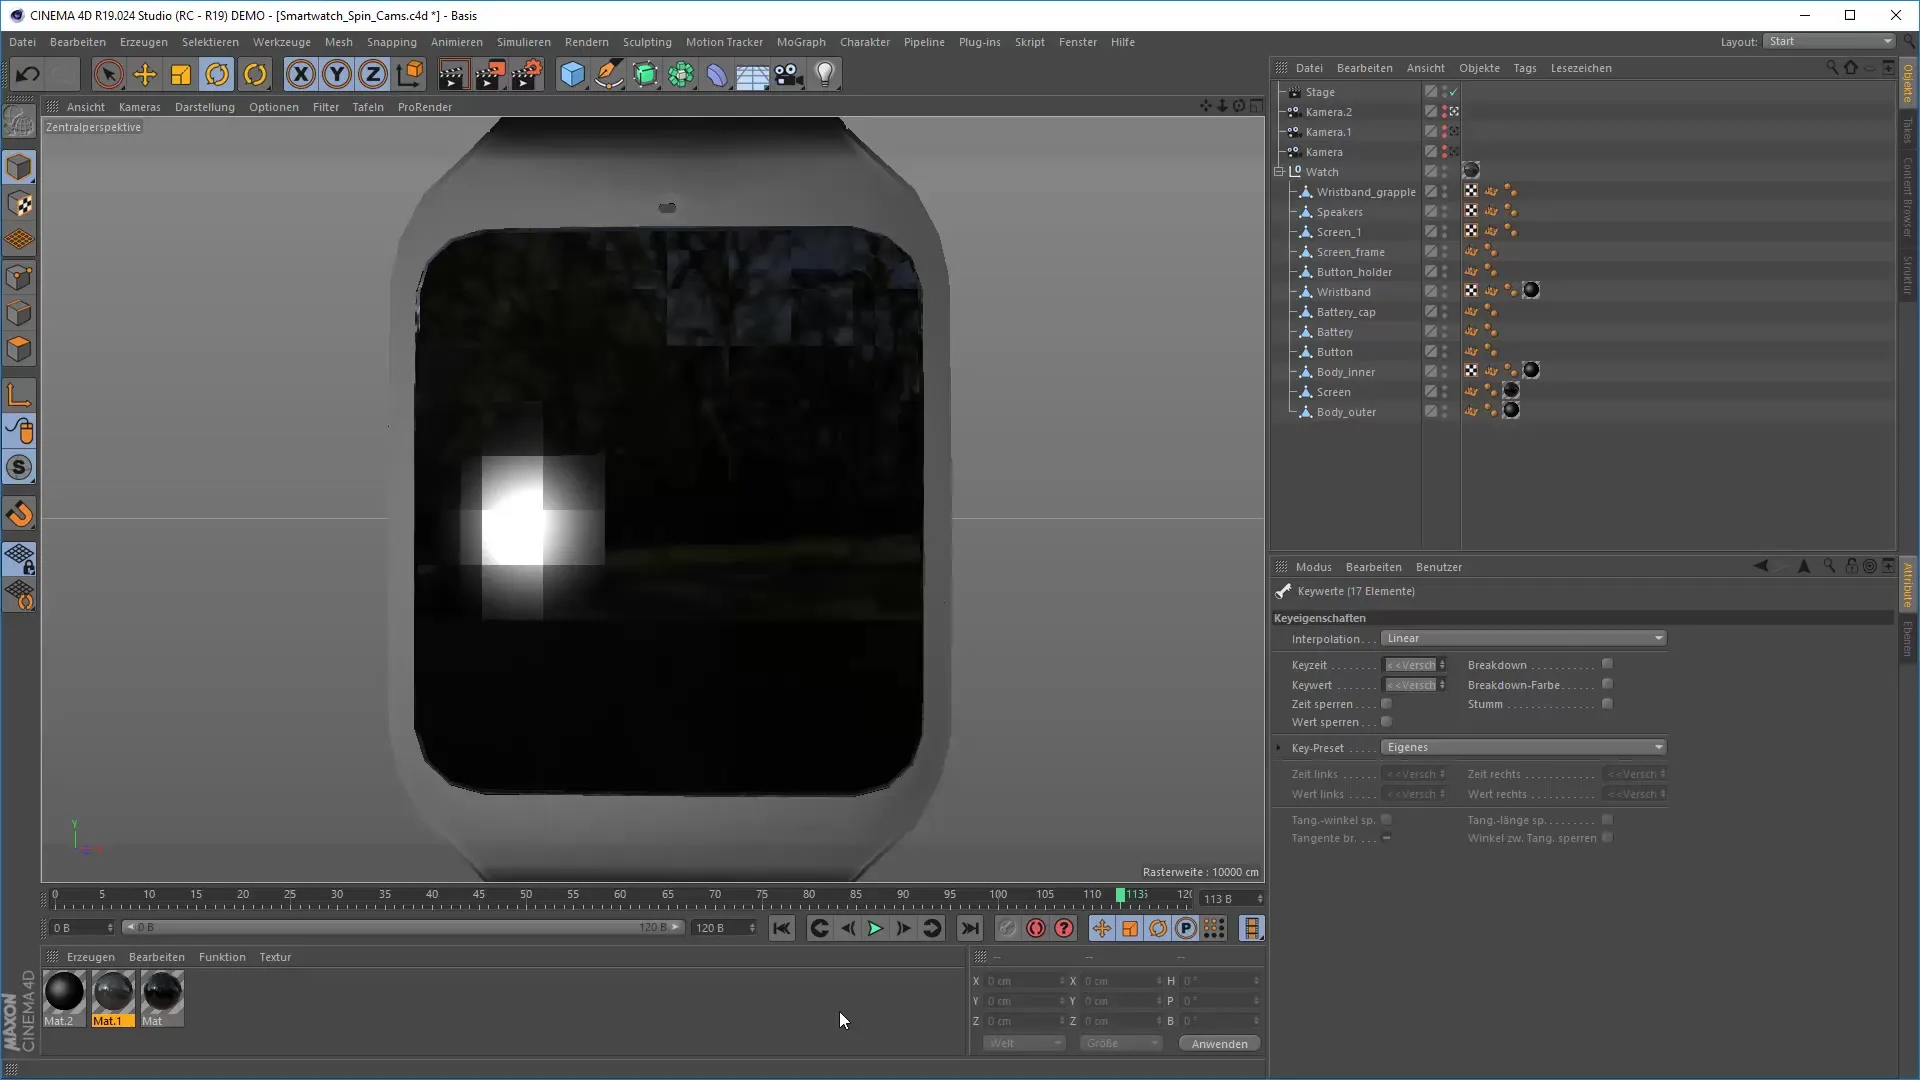1920x1080 pixels.
Task: Enable the Zeit sperren checkbox
Action: click(1386, 704)
